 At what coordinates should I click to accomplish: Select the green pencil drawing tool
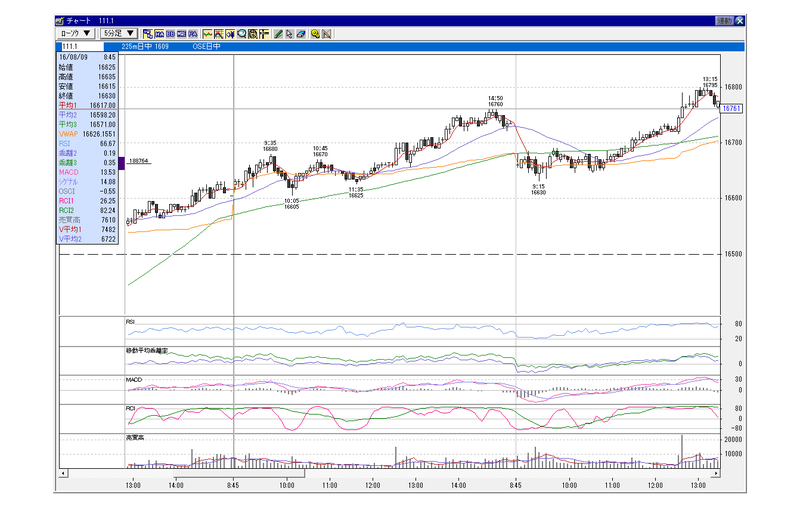click(278, 34)
